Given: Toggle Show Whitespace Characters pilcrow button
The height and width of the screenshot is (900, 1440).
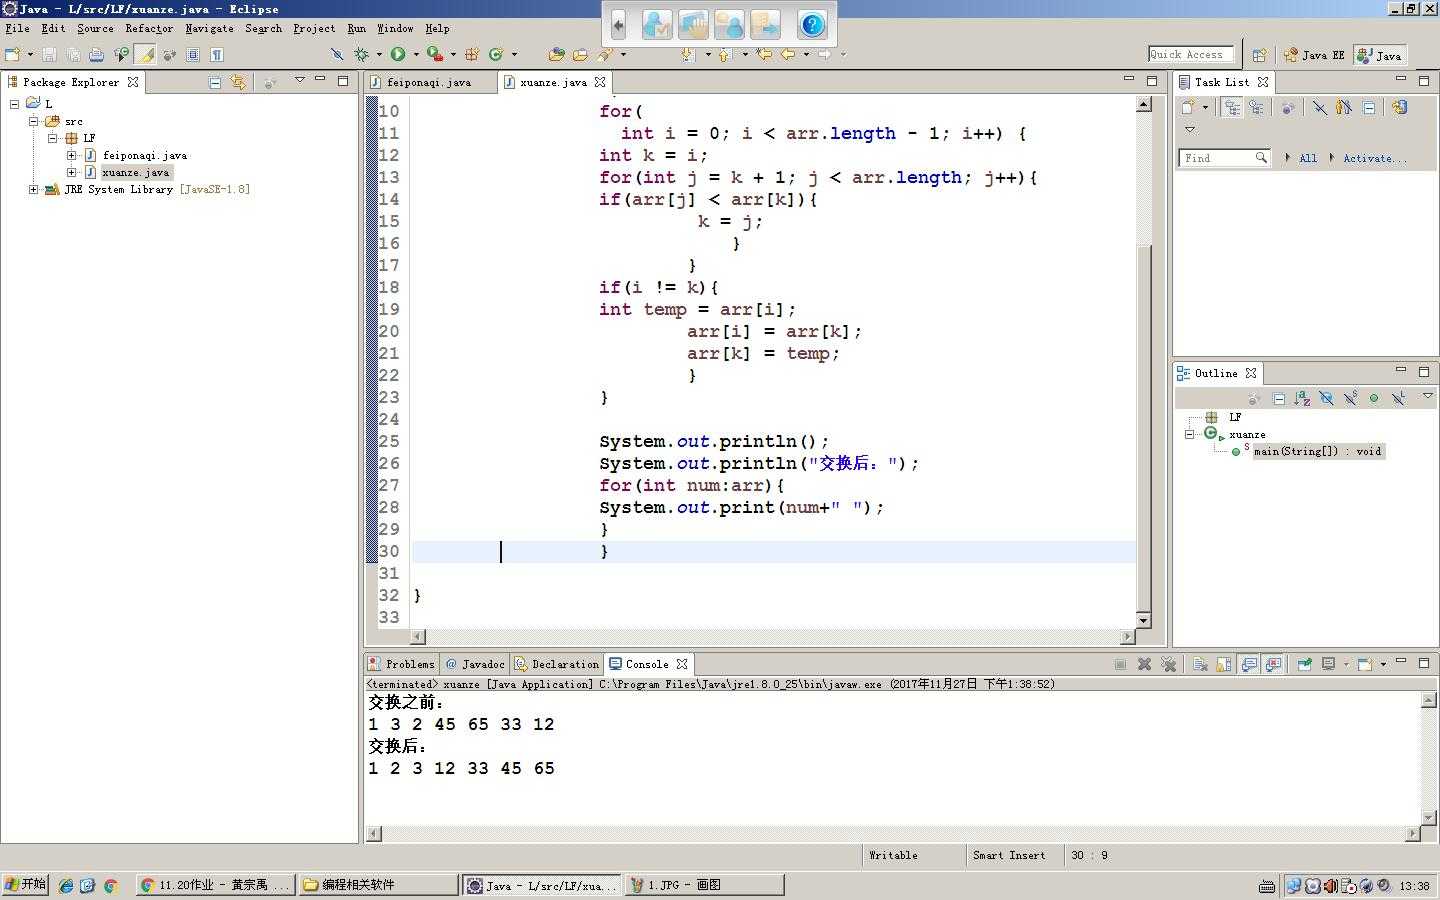Looking at the screenshot, I should (x=217, y=55).
